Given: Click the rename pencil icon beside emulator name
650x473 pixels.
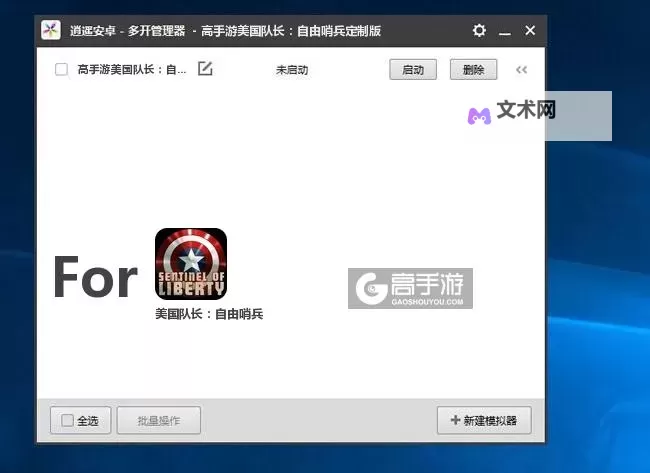Looking at the screenshot, I should click(205, 68).
